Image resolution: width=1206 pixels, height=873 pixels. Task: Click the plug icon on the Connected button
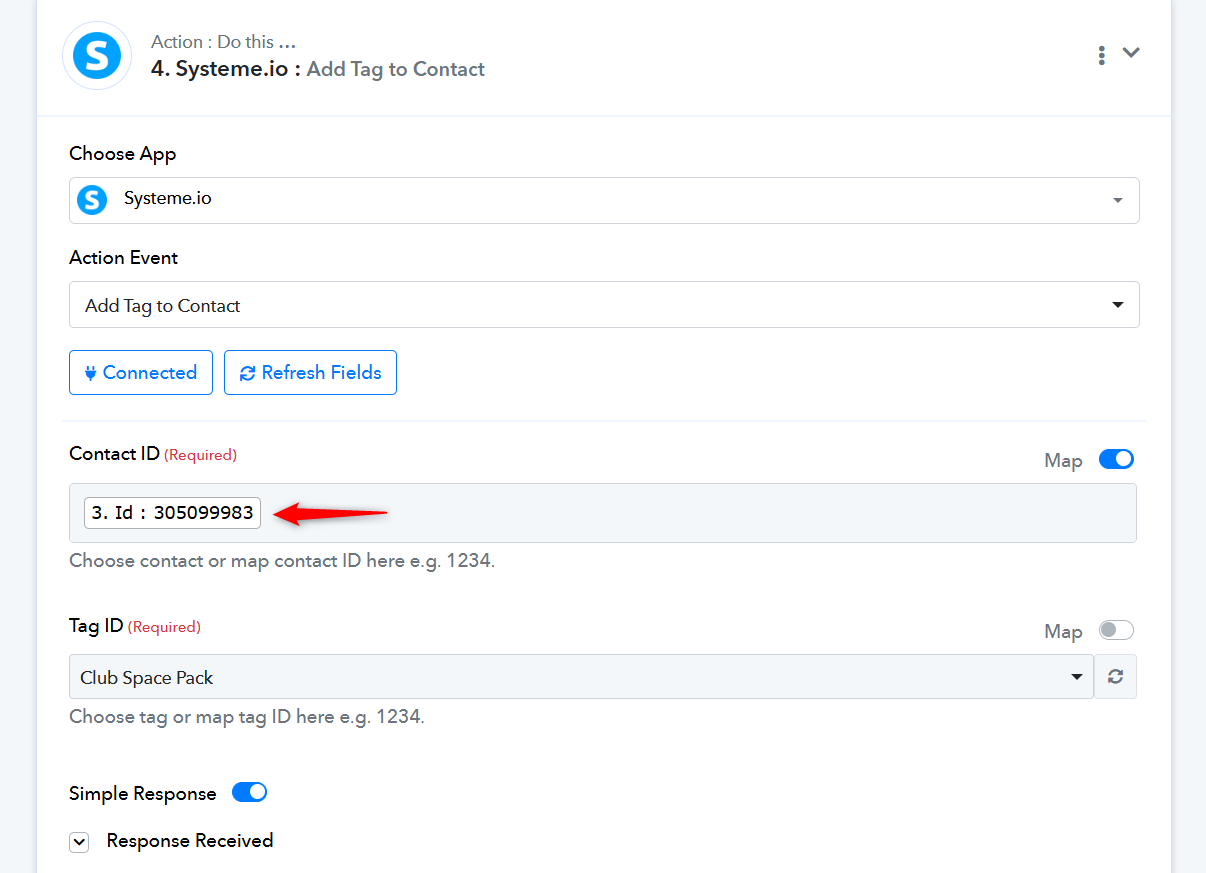pos(90,373)
